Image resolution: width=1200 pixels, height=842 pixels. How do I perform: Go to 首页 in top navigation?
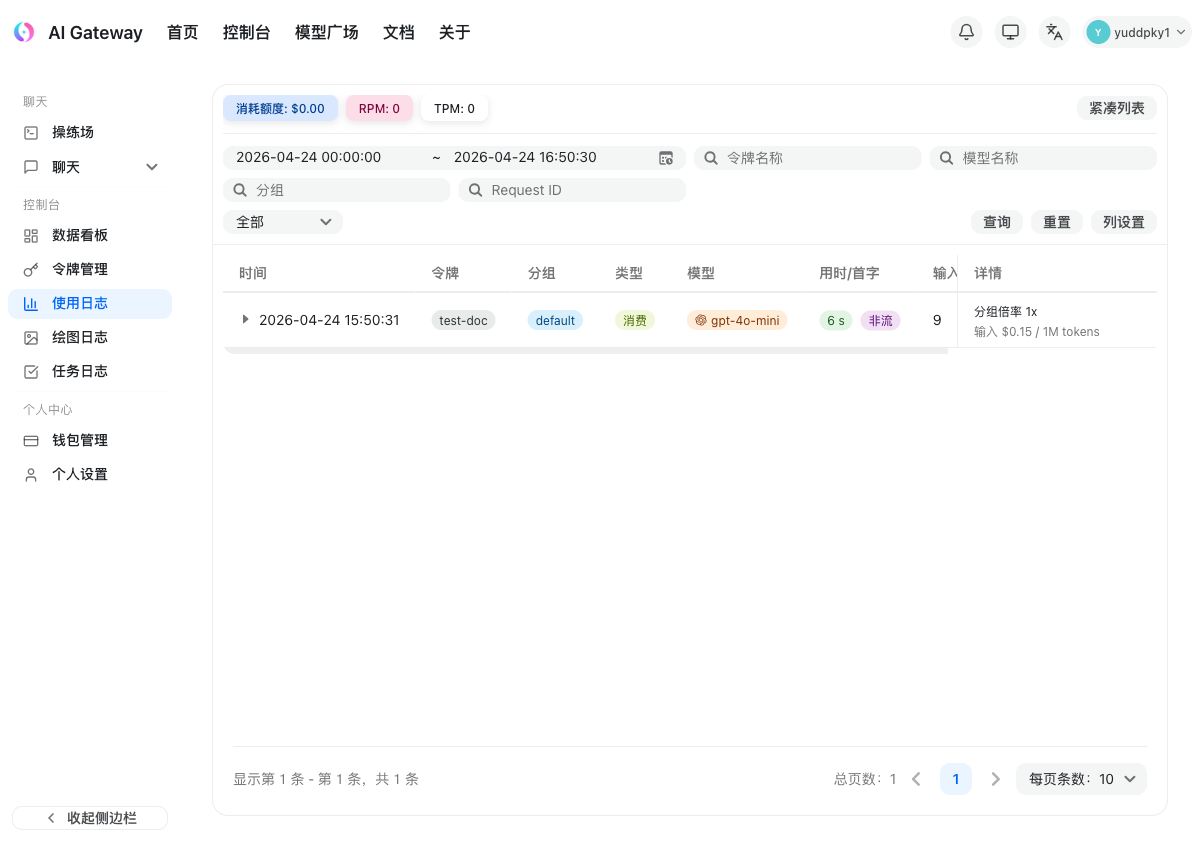(182, 32)
